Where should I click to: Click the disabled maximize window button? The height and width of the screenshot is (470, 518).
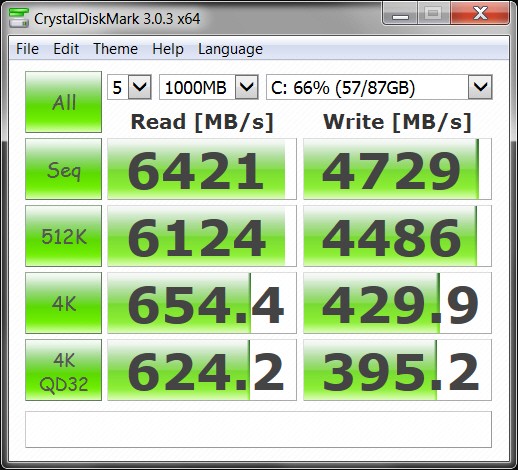pos(434,14)
